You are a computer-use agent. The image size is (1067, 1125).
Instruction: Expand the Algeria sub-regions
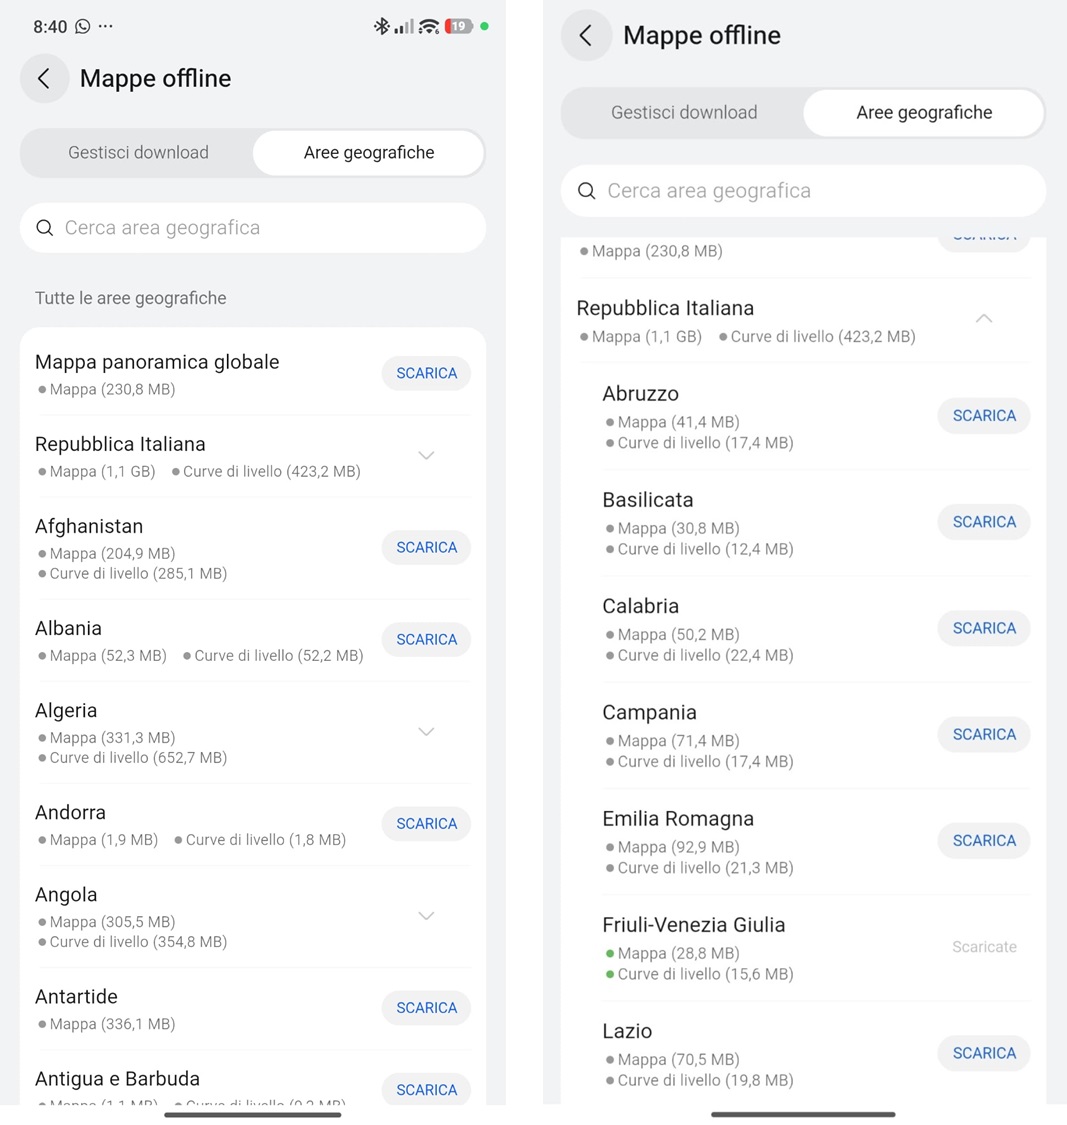[426, 732]
